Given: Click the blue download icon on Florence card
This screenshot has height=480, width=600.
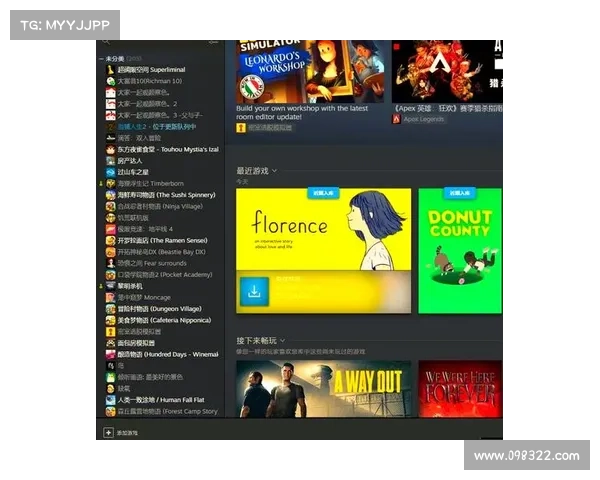Looking at the screenshot, I should pos(254,292).
